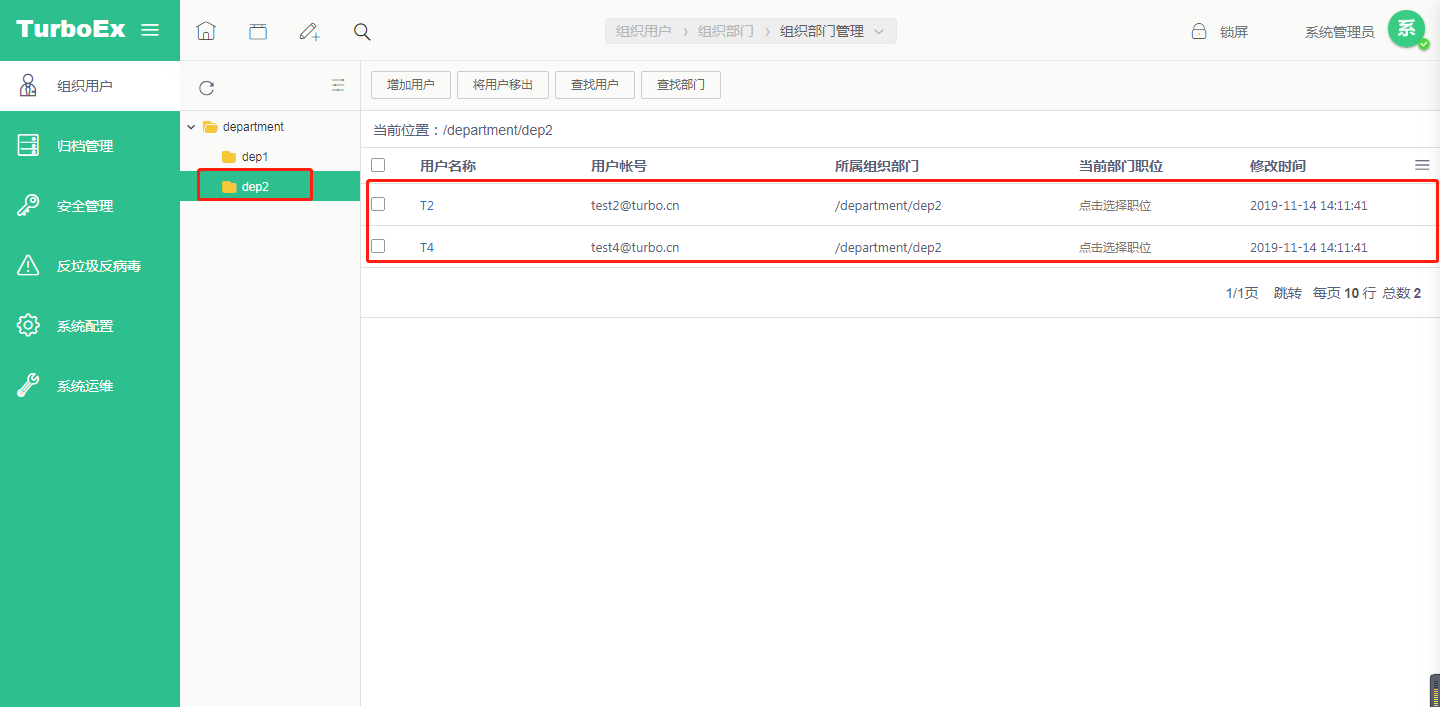The image size is (1440, 707).
Task: Go to 系统配置 sidebar menu
Action: click(x=85, y=326)
